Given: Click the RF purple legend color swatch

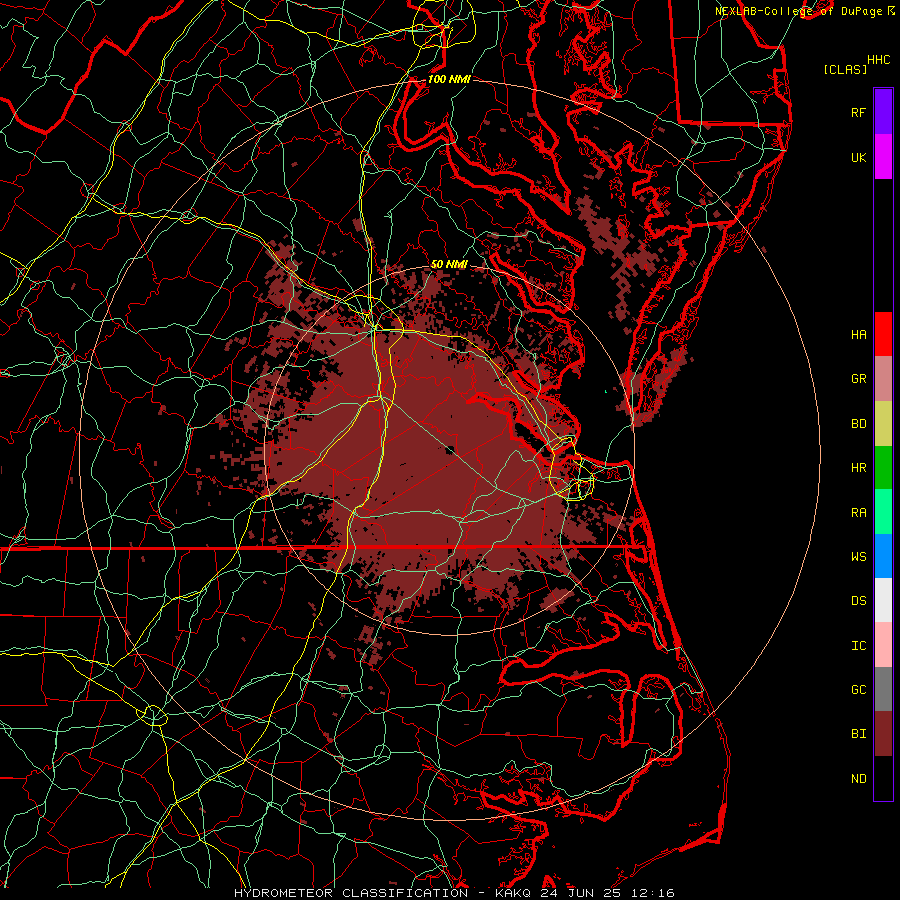Looking at the screenshot, I should coord(883,112).
